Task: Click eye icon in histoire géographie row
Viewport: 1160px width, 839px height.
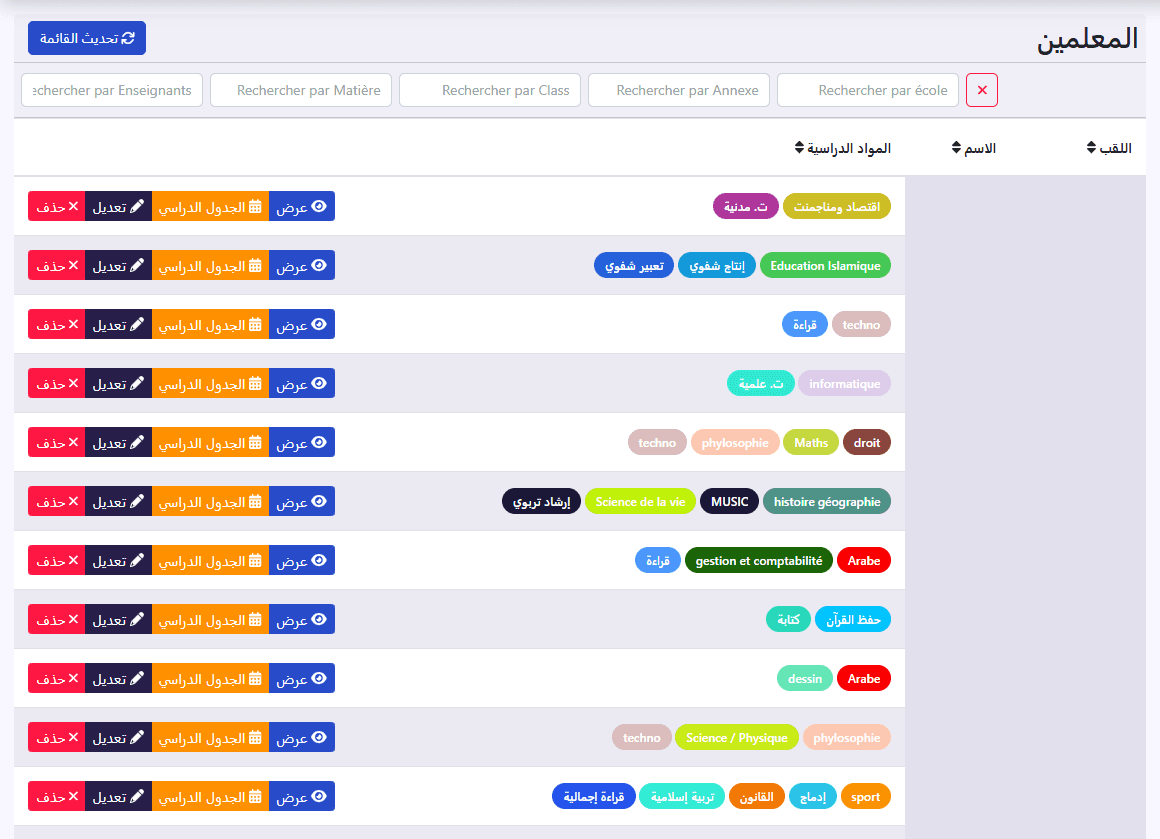Action: (x=319, y=501)
